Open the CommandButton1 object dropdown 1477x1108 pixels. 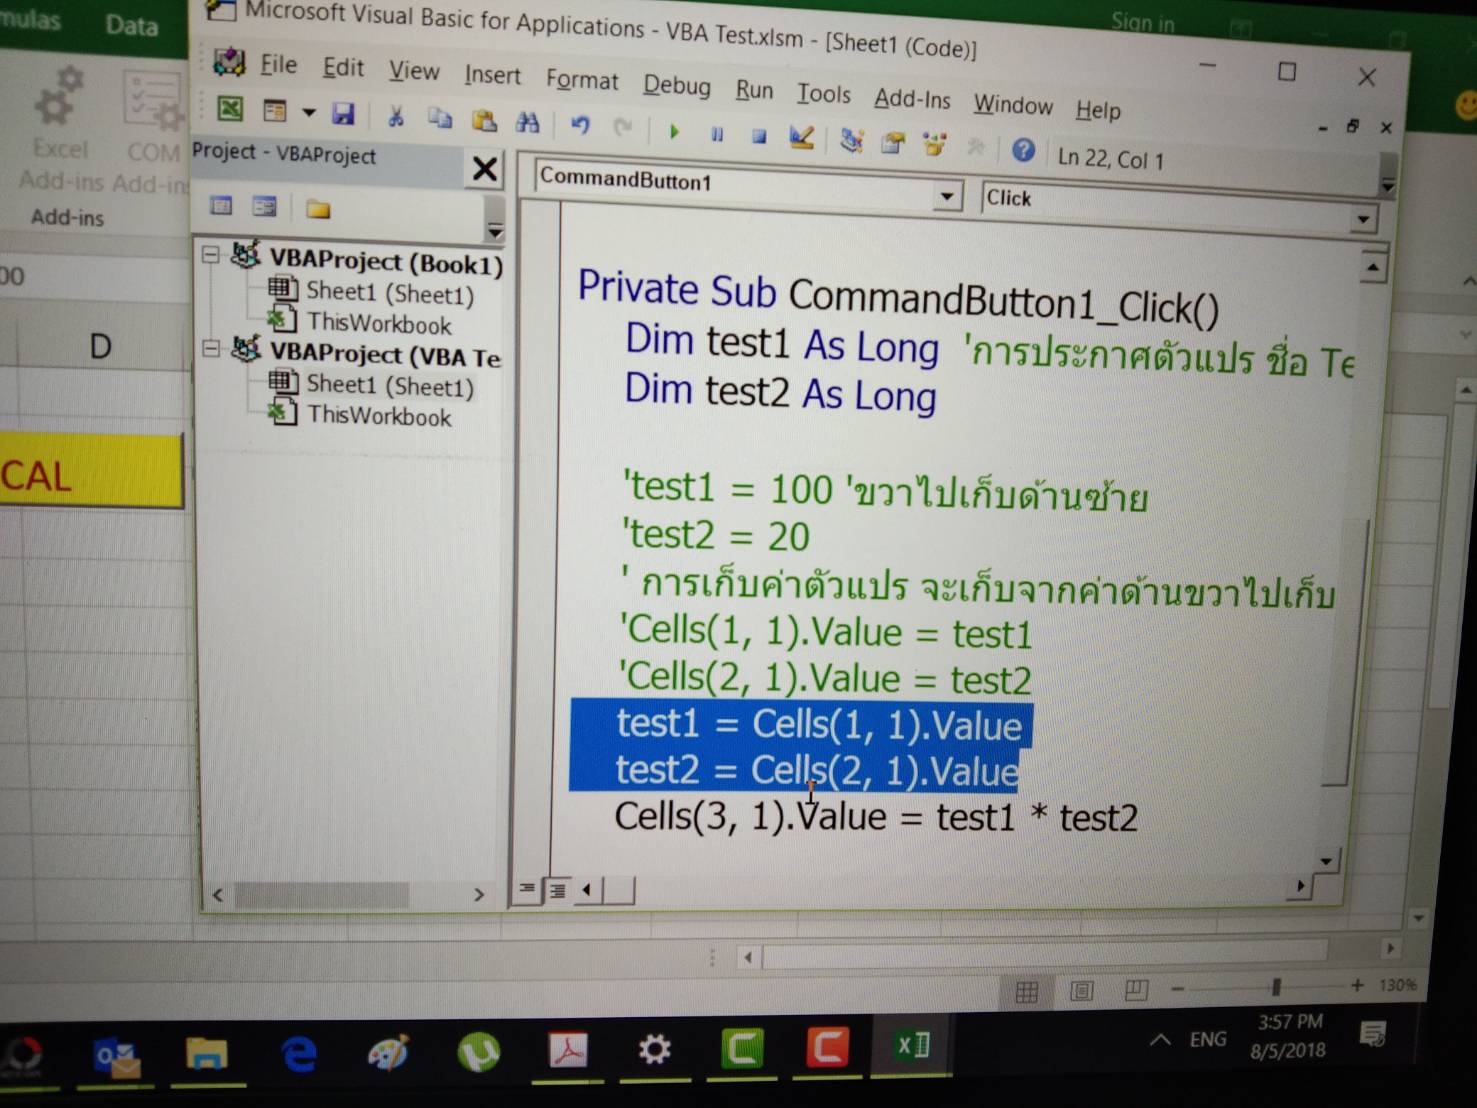tap(947, 195)
